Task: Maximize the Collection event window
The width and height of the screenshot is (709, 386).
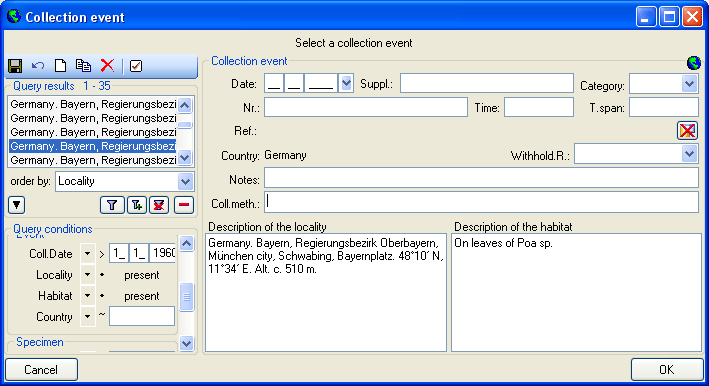Action: [669, 17]
